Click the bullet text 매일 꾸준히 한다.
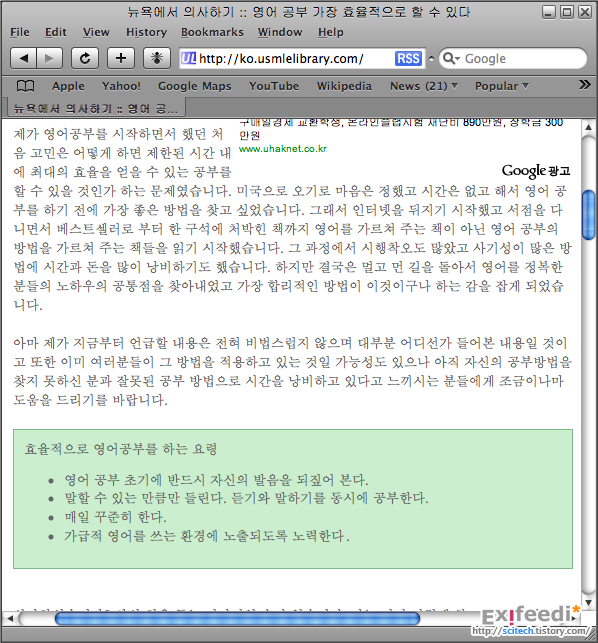598x643 pixels. (115, 517)
